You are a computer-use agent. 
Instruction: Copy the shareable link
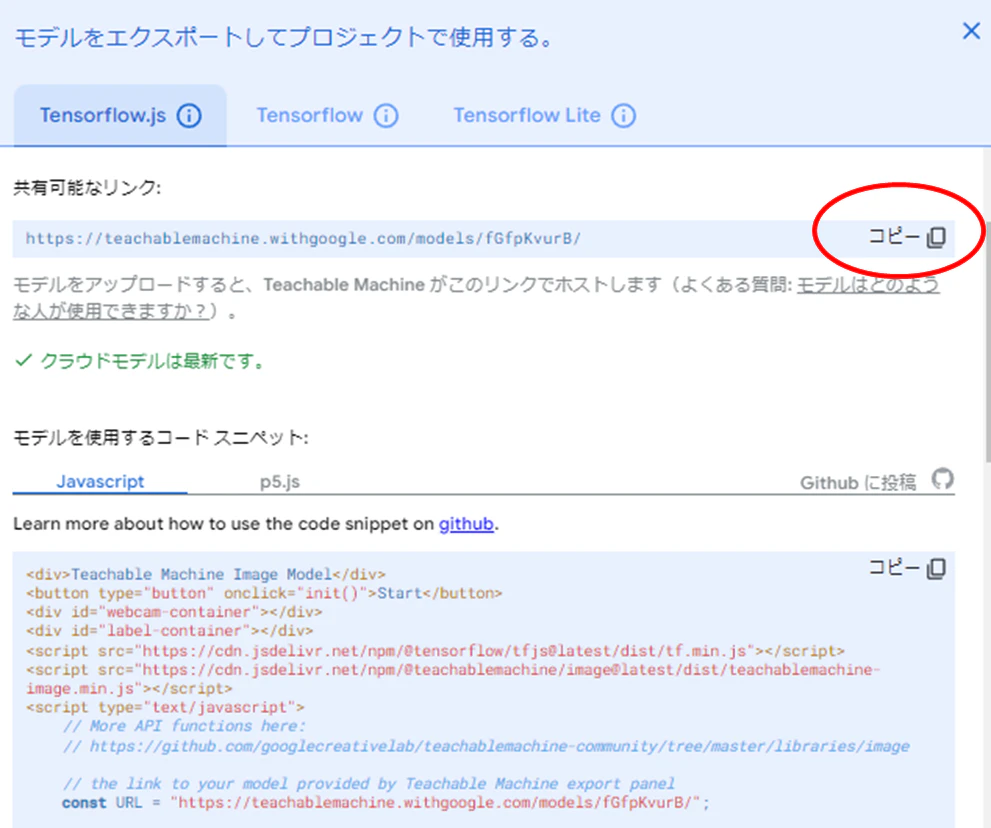click(907, 237)
